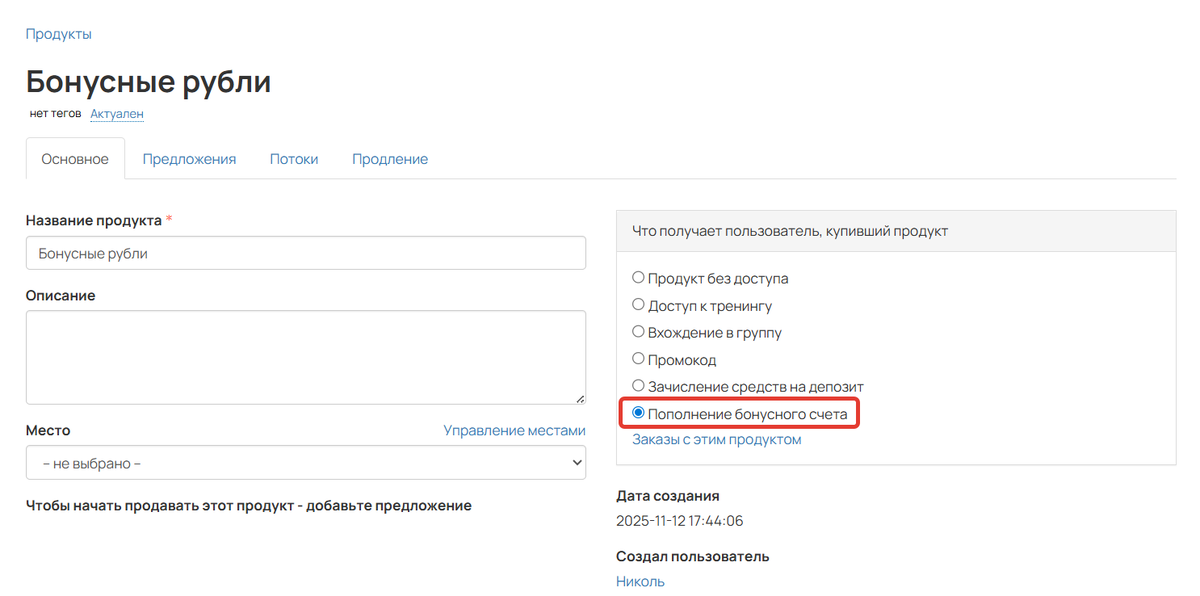Add tags via 'нет тегов' label
This screenshot has width=1200, height=596.
click(x=54, y=113)
